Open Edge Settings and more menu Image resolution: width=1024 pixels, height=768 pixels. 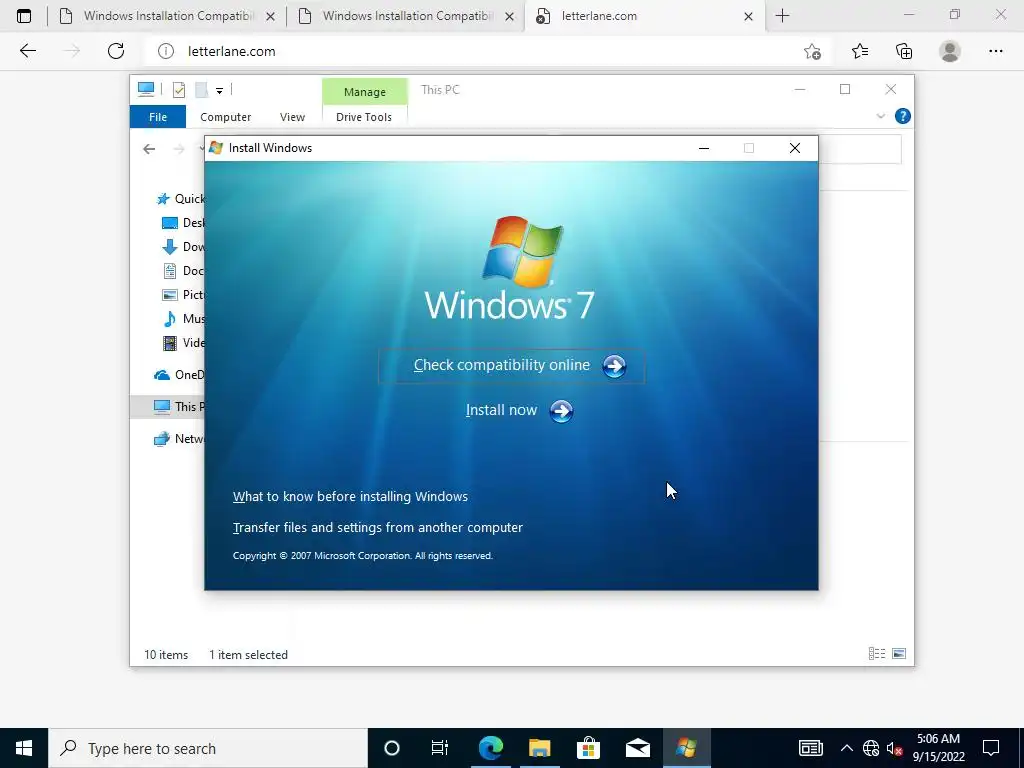click(x=996, y=51)
